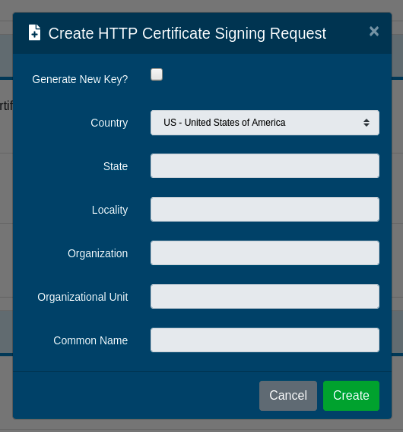This screenshot has width=403, height=432.
Task: Click the new-document icon in dialog header
Action: pos(34,33)
